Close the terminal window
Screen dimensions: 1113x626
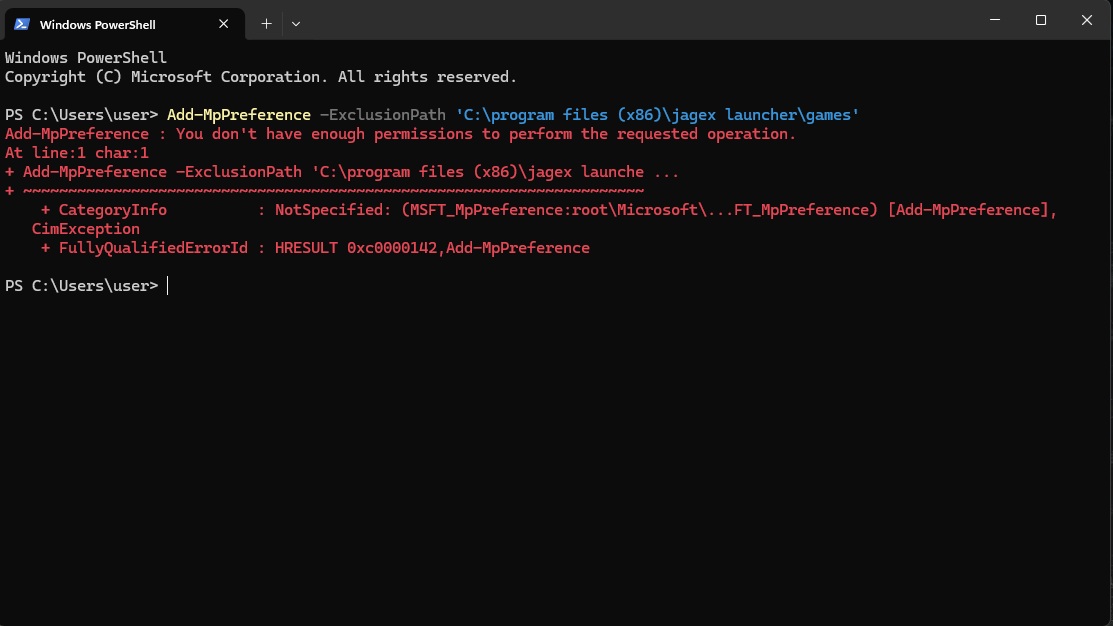[x=1087, y=20]
